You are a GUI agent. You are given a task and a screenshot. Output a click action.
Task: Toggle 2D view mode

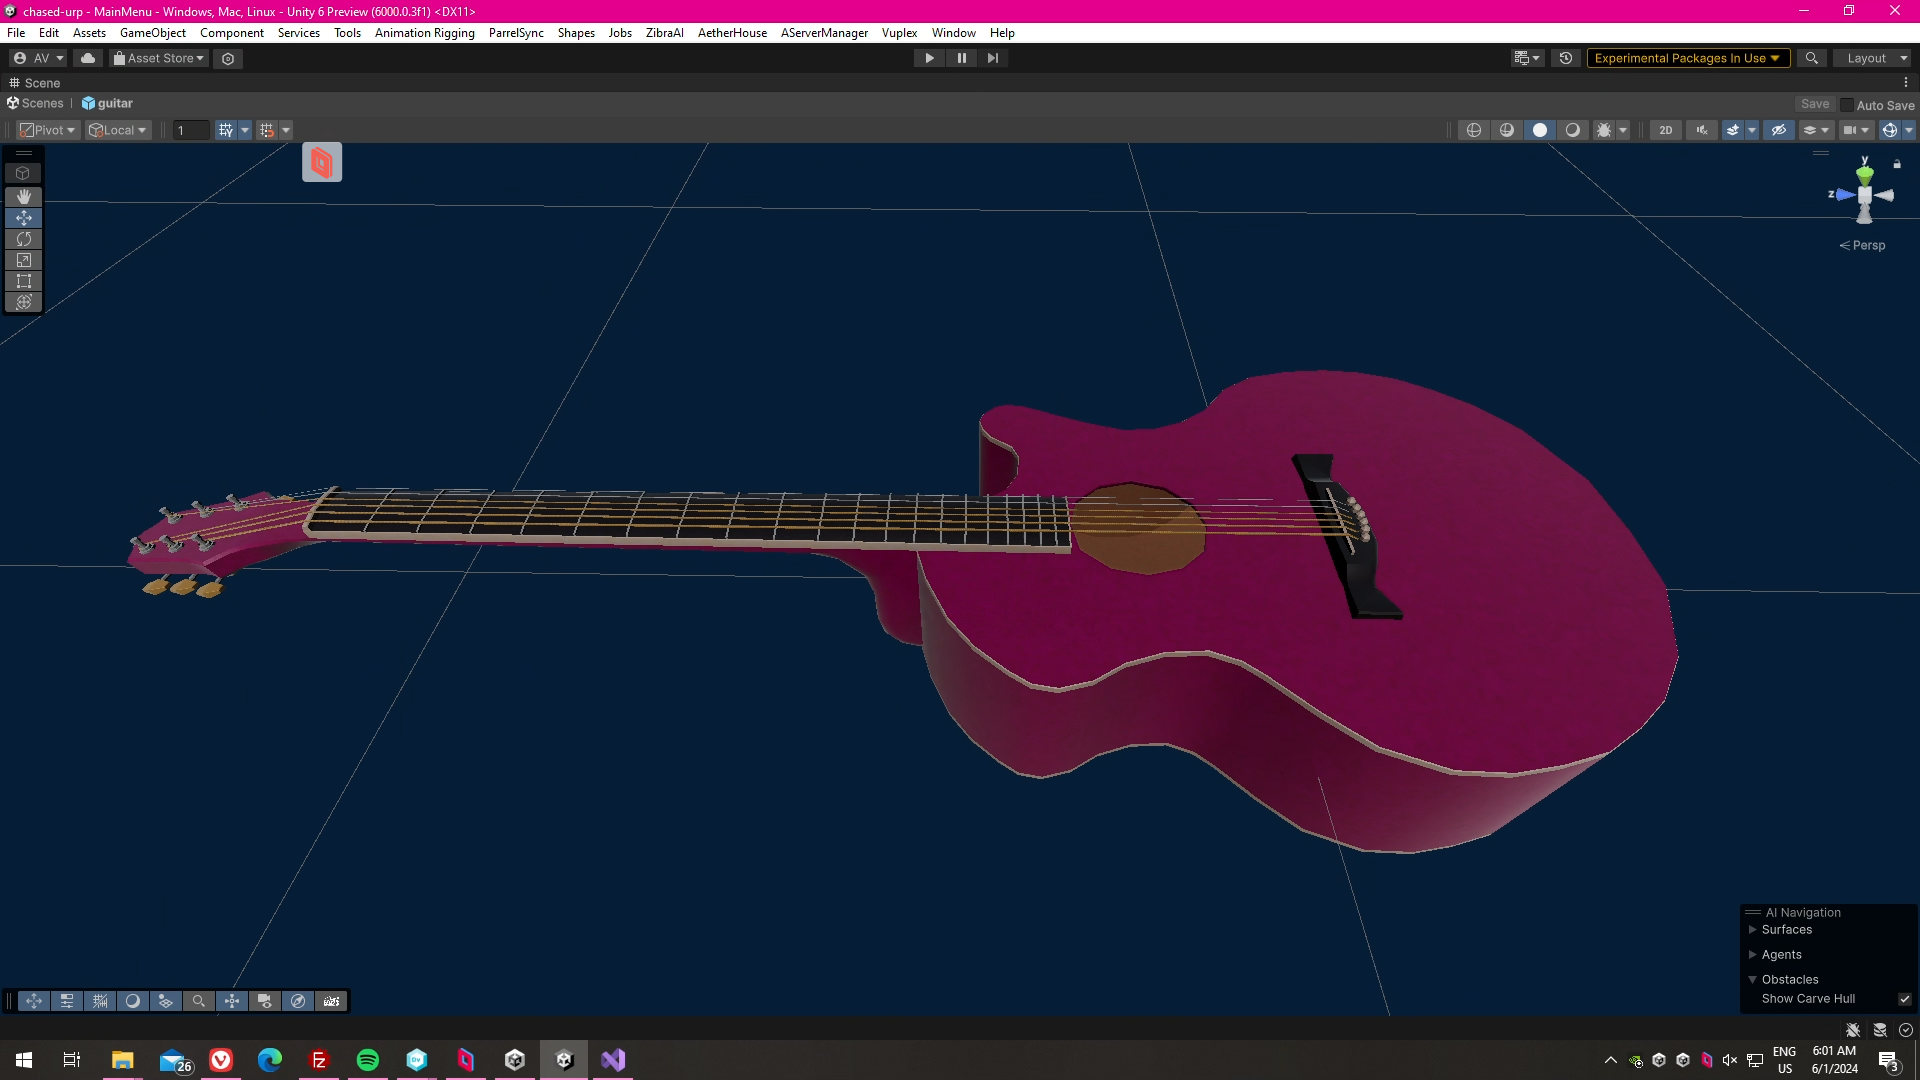pyautogui.click(x=1666, y=130)
